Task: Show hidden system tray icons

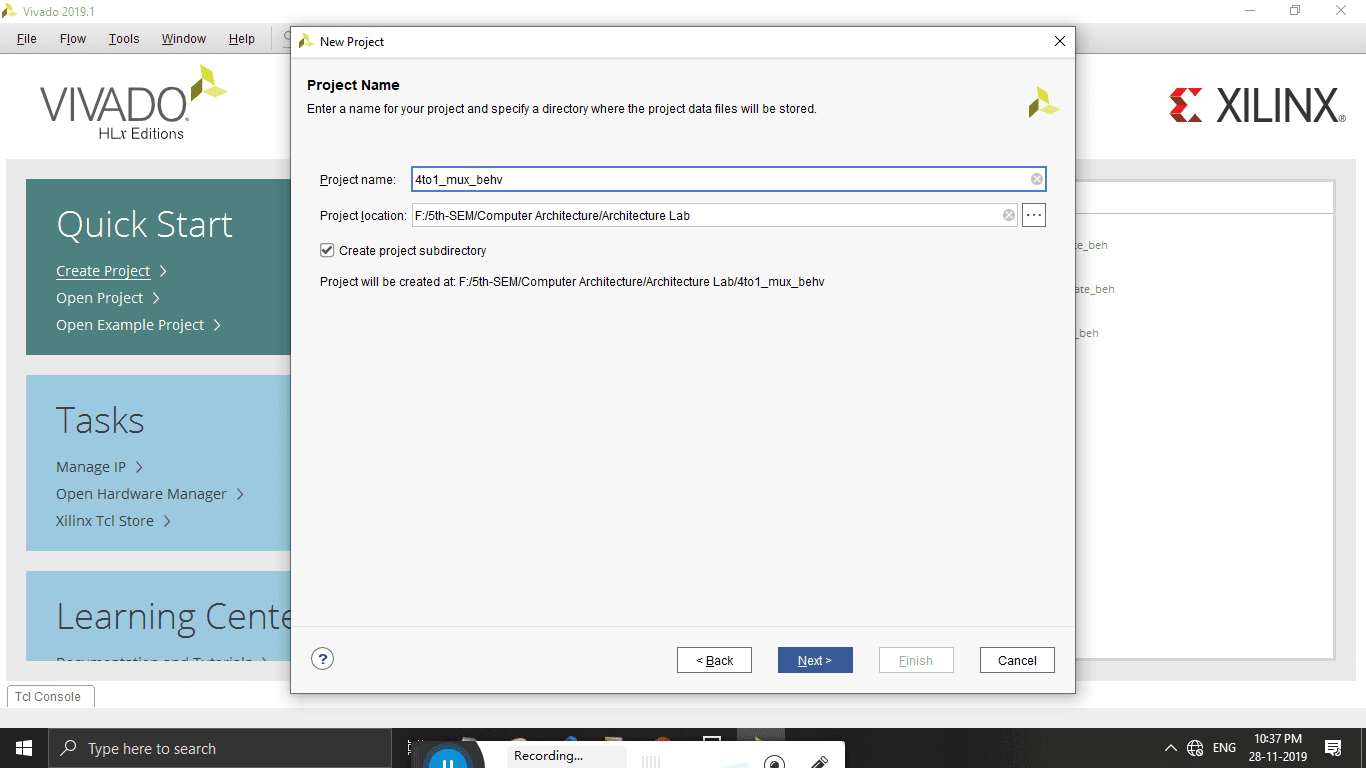Action: 1171,748
